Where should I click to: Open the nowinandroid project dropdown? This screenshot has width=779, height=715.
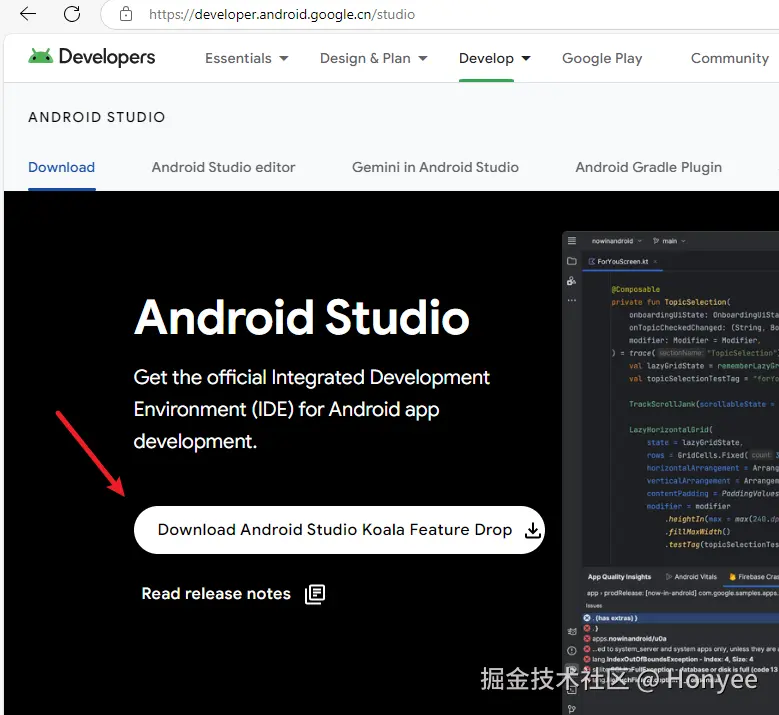(617, 241)
